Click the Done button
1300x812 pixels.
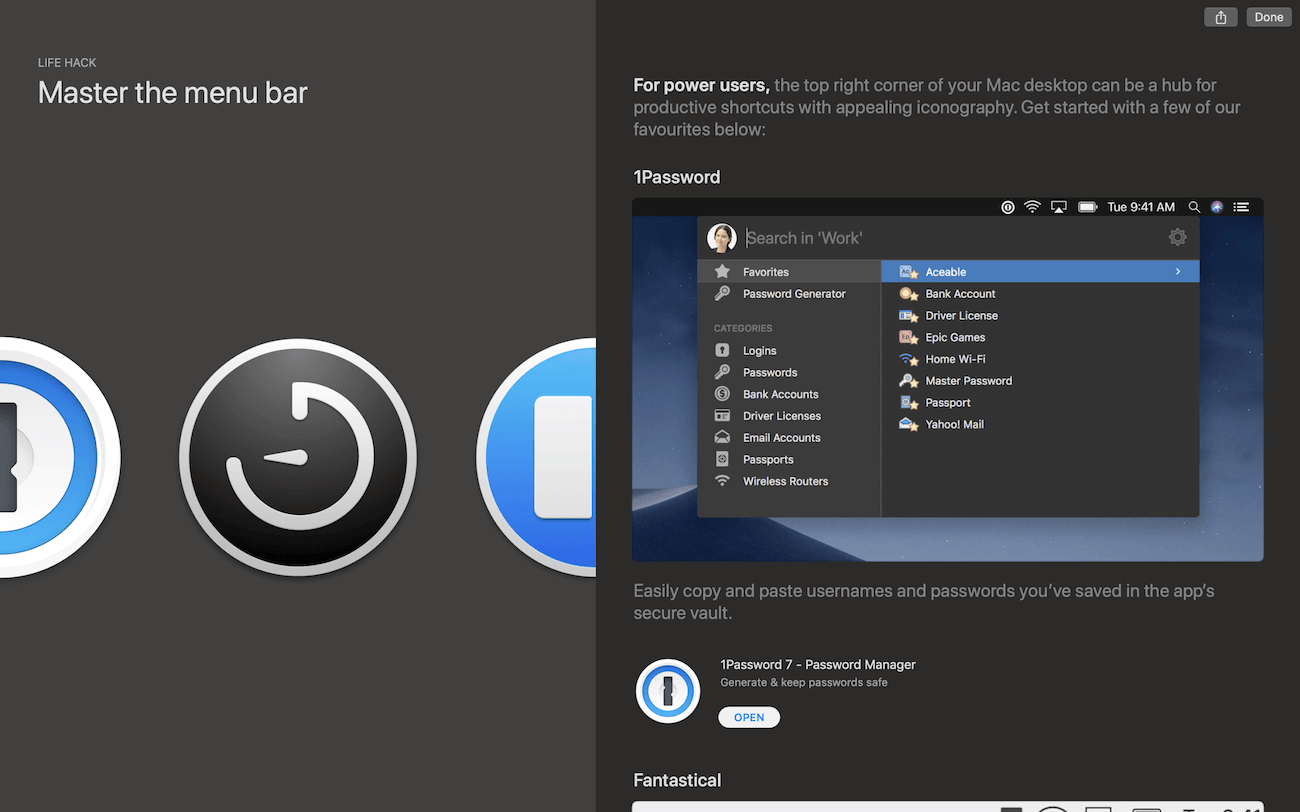coord(1268,16)
